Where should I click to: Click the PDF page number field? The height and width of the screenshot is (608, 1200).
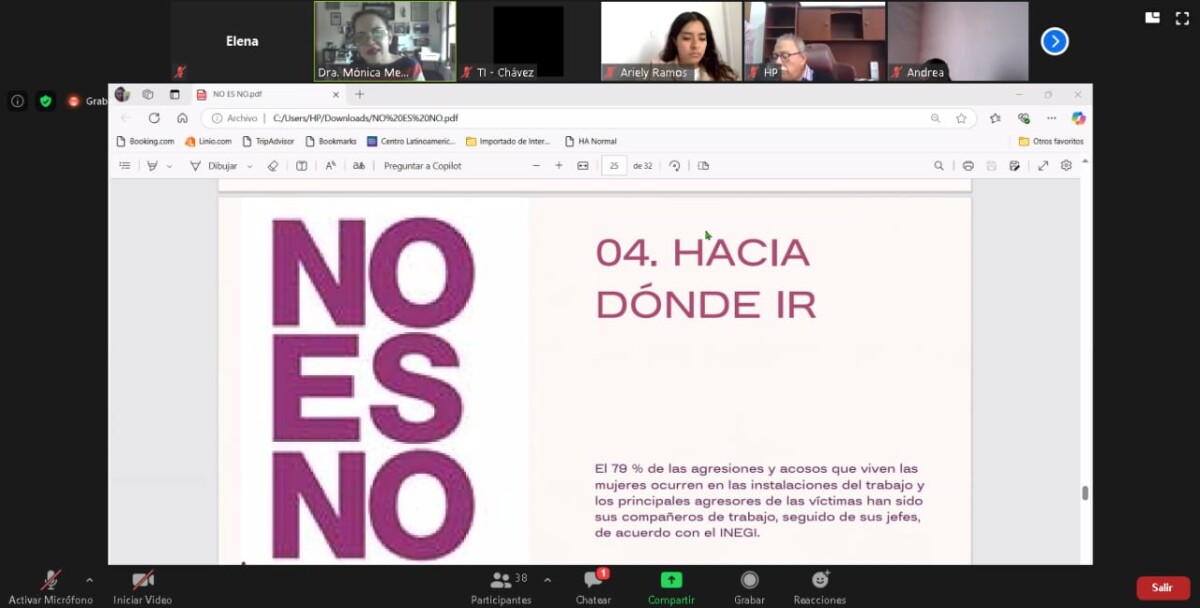coord(614,166)
